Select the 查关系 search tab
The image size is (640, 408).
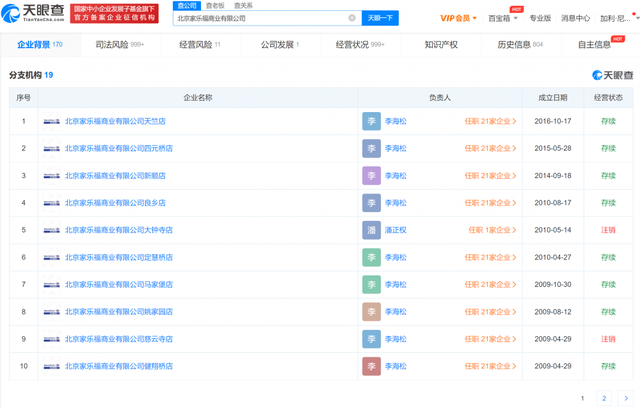coord(243,5)
